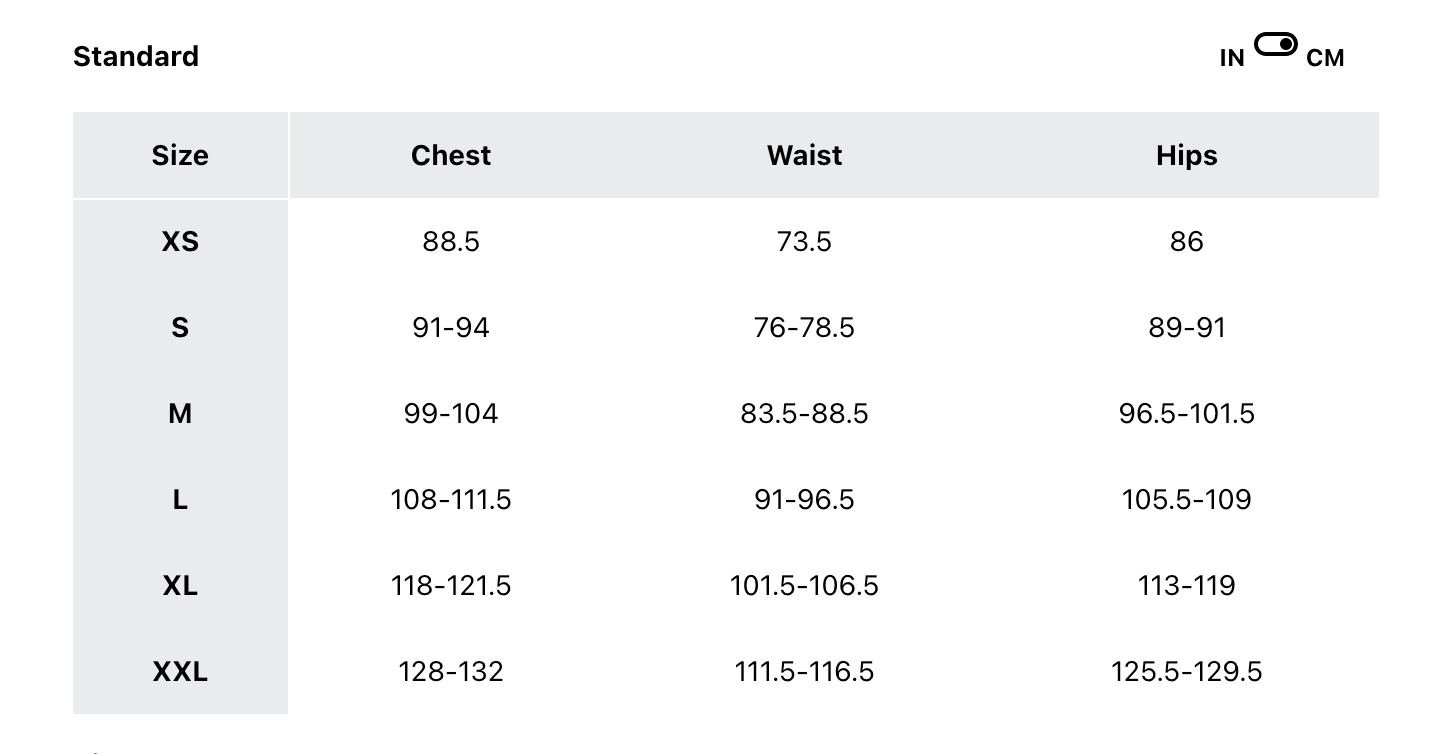This screenshot has height=754, width=1454.
Task: Select the S size row label
Action: 180,327
